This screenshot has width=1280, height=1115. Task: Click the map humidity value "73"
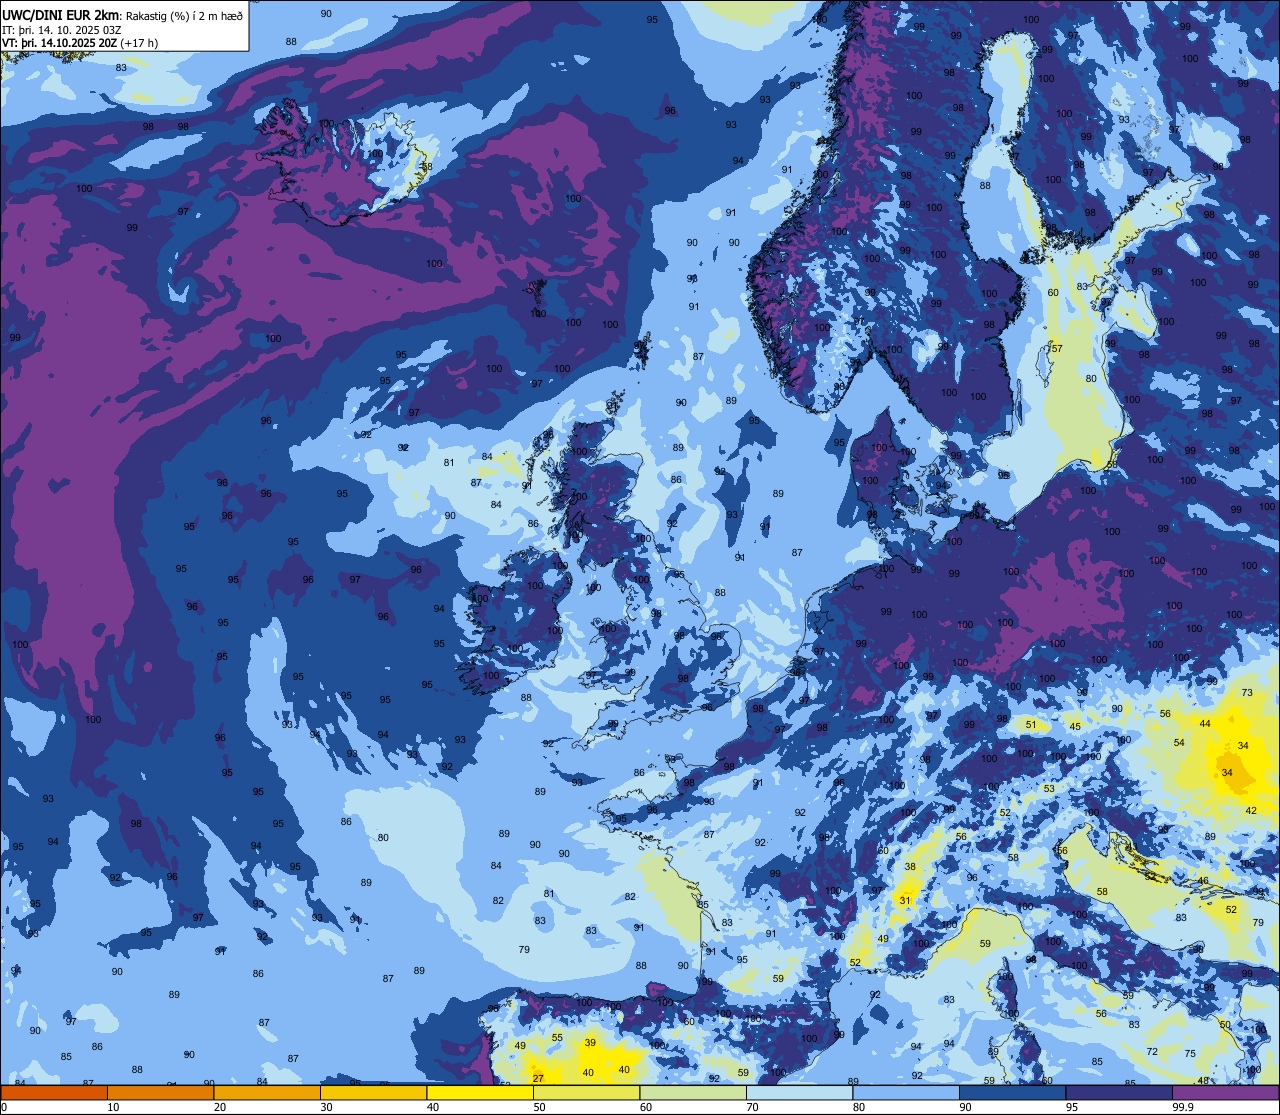click(1247, 693)
